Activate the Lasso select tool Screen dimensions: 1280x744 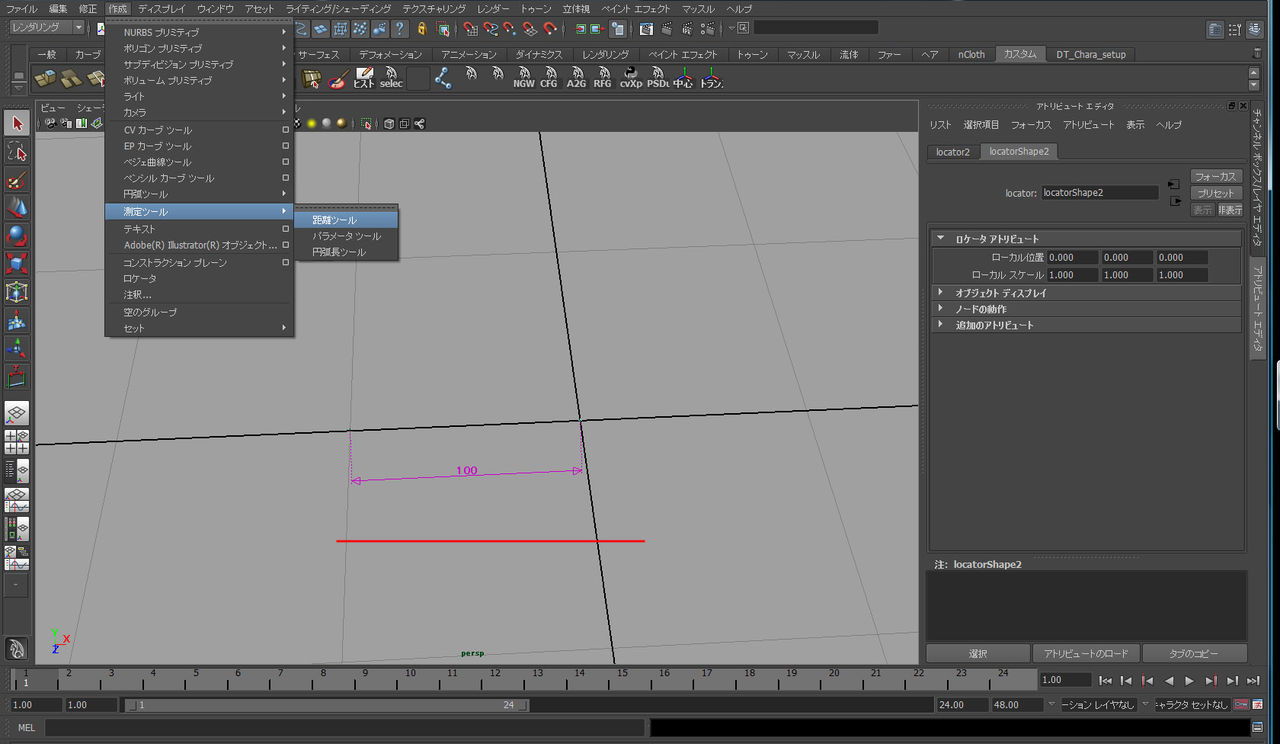(17, 151)
